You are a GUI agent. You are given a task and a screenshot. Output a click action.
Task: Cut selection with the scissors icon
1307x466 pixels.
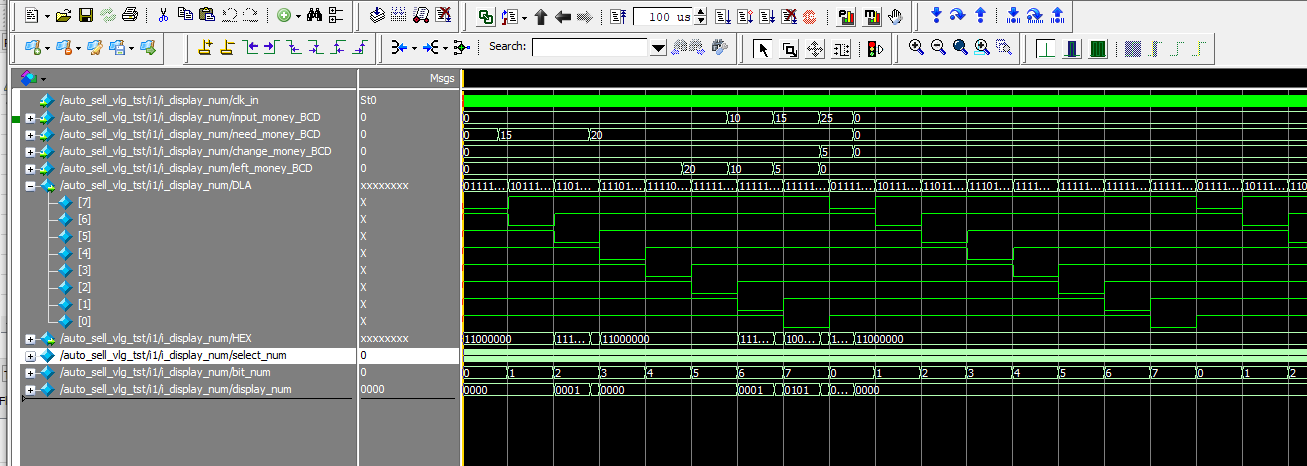[163, 16]
